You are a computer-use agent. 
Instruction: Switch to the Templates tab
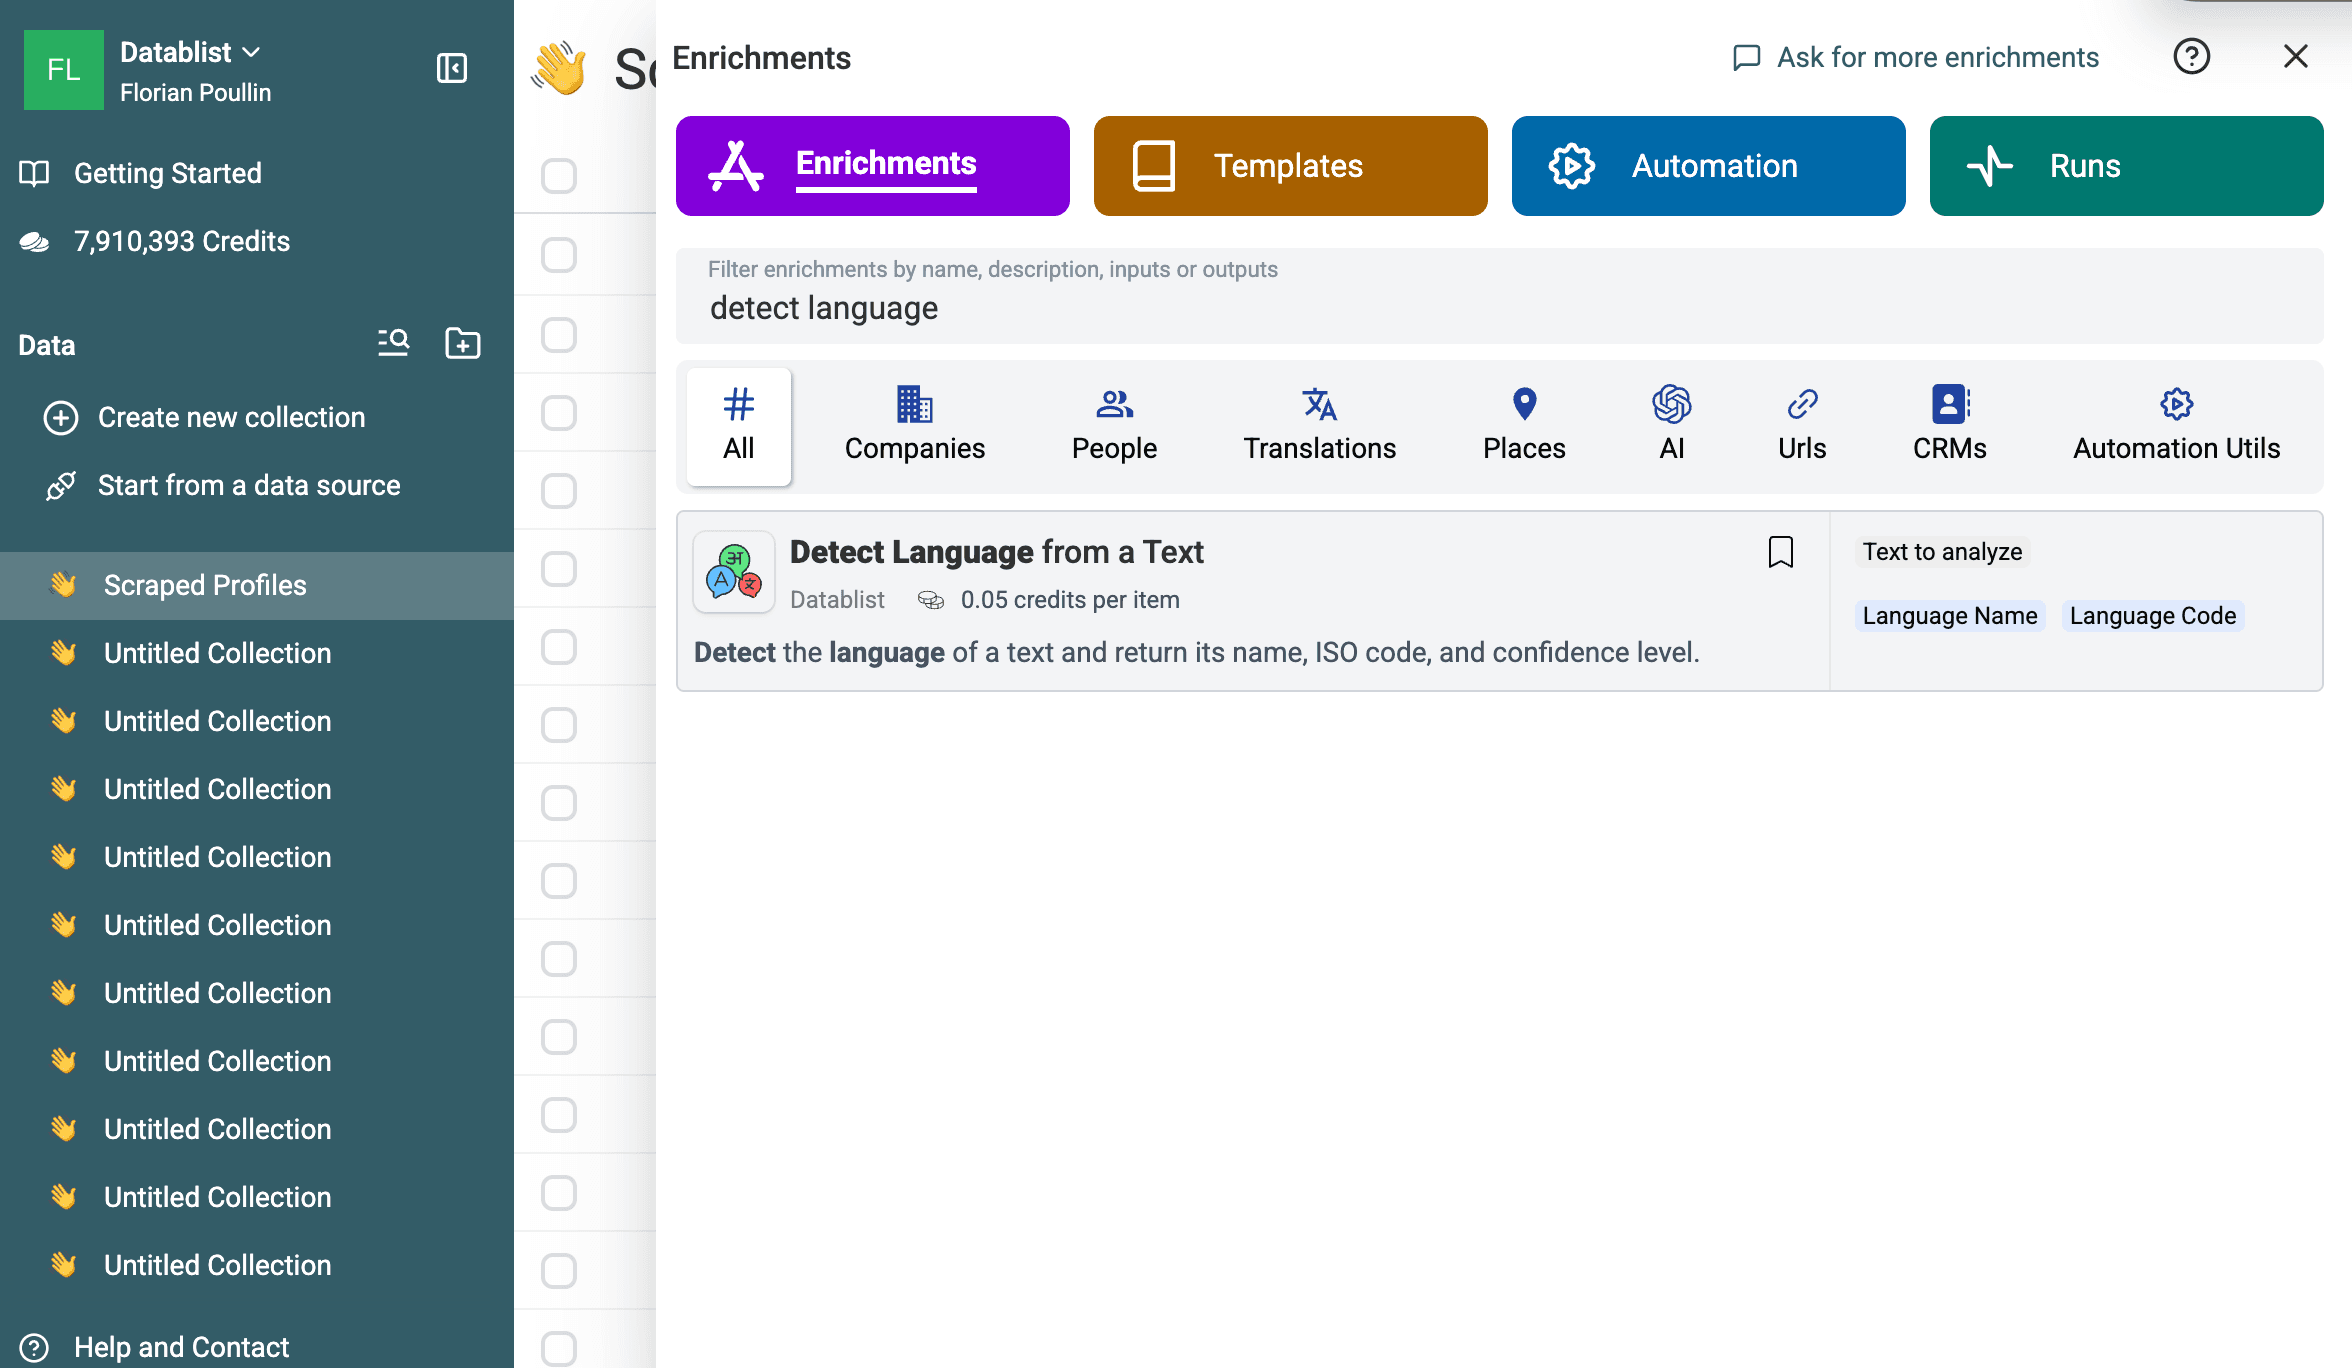tap(1291, 166)
